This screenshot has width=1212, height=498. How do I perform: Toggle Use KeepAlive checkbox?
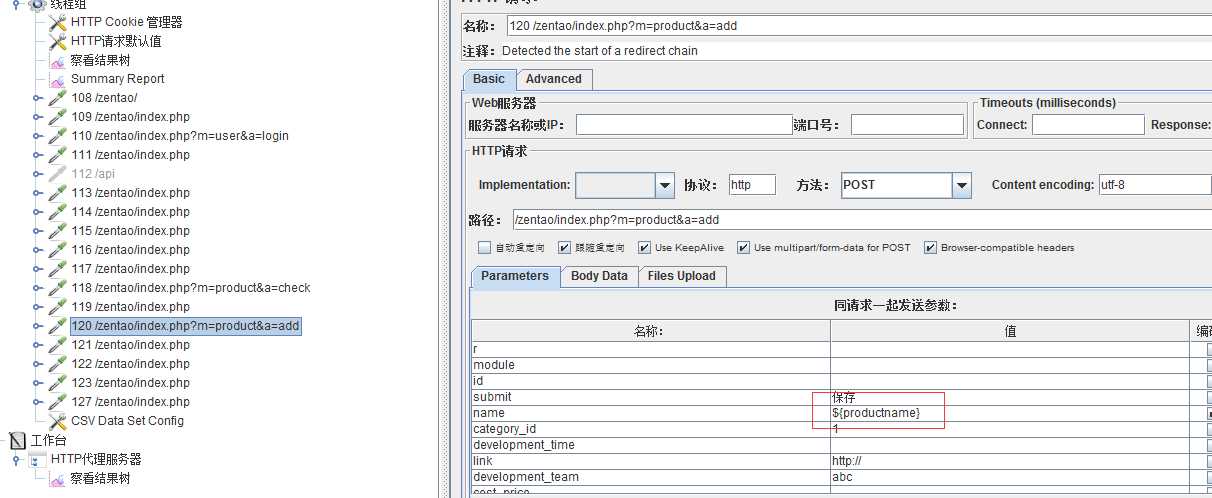click(644, 248)
